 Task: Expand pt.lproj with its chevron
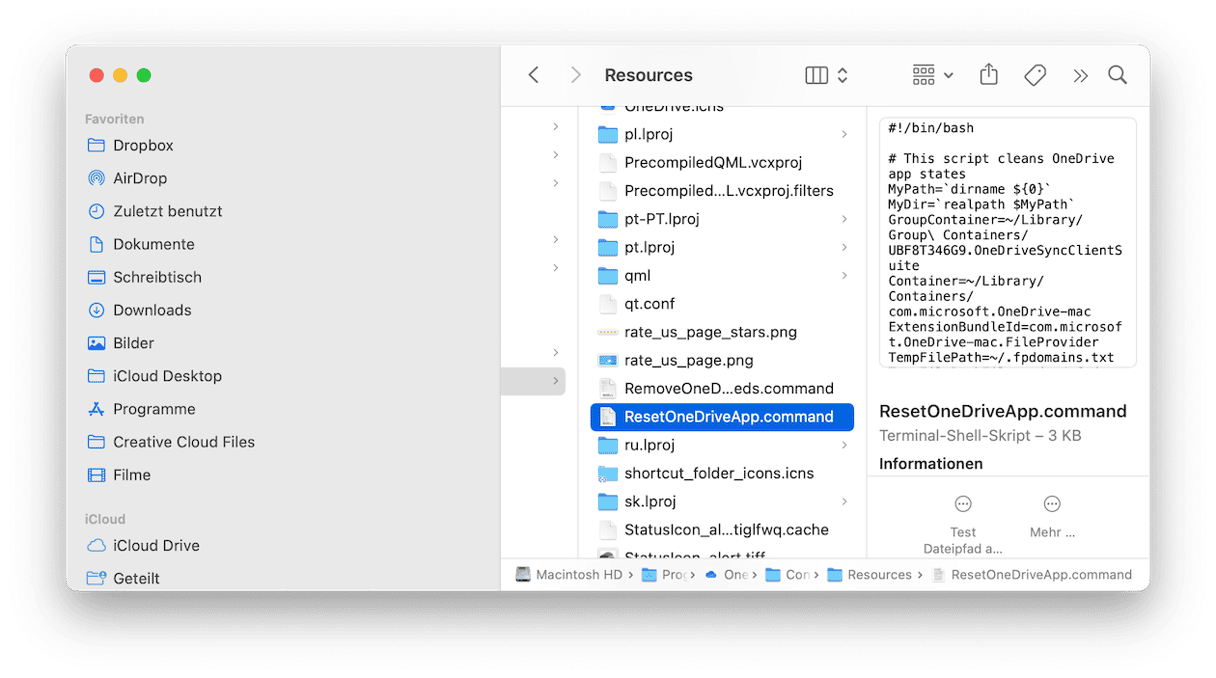tap(844, 247)
